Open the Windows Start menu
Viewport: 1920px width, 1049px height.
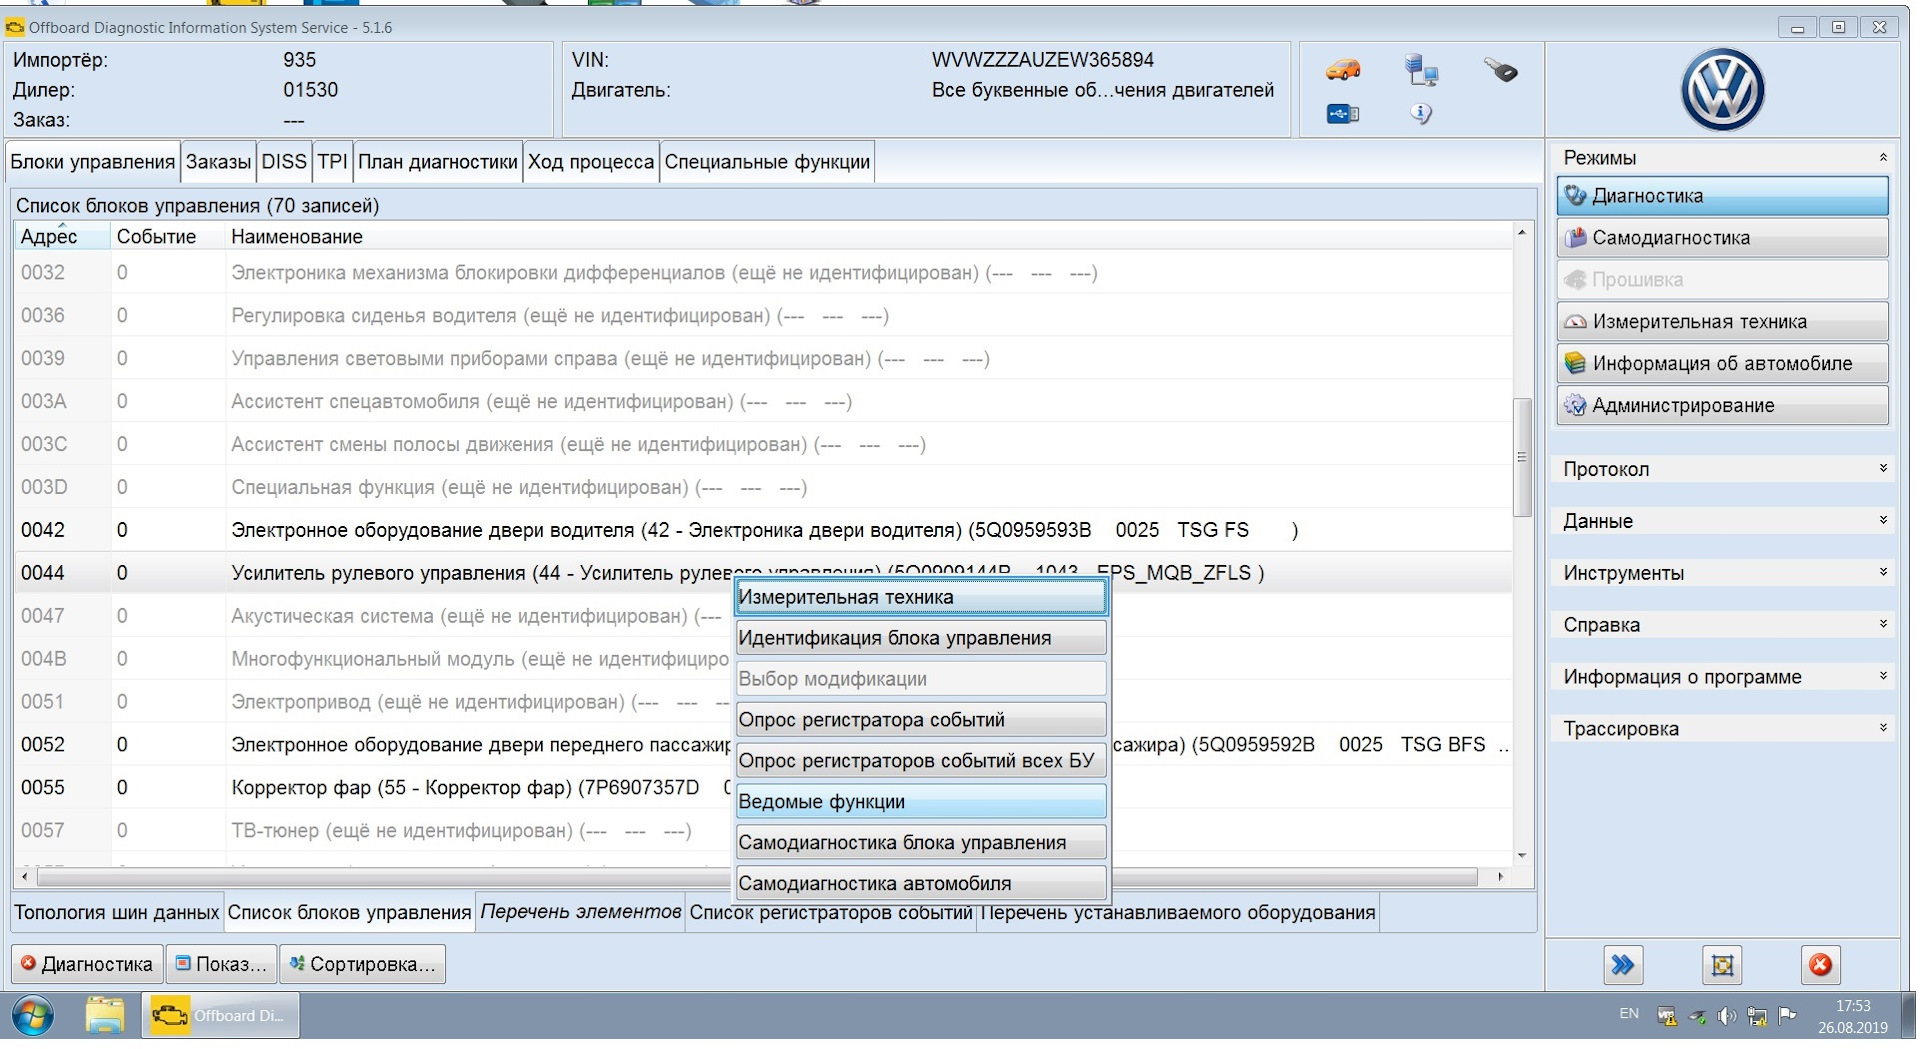[x=32, y=1018]
